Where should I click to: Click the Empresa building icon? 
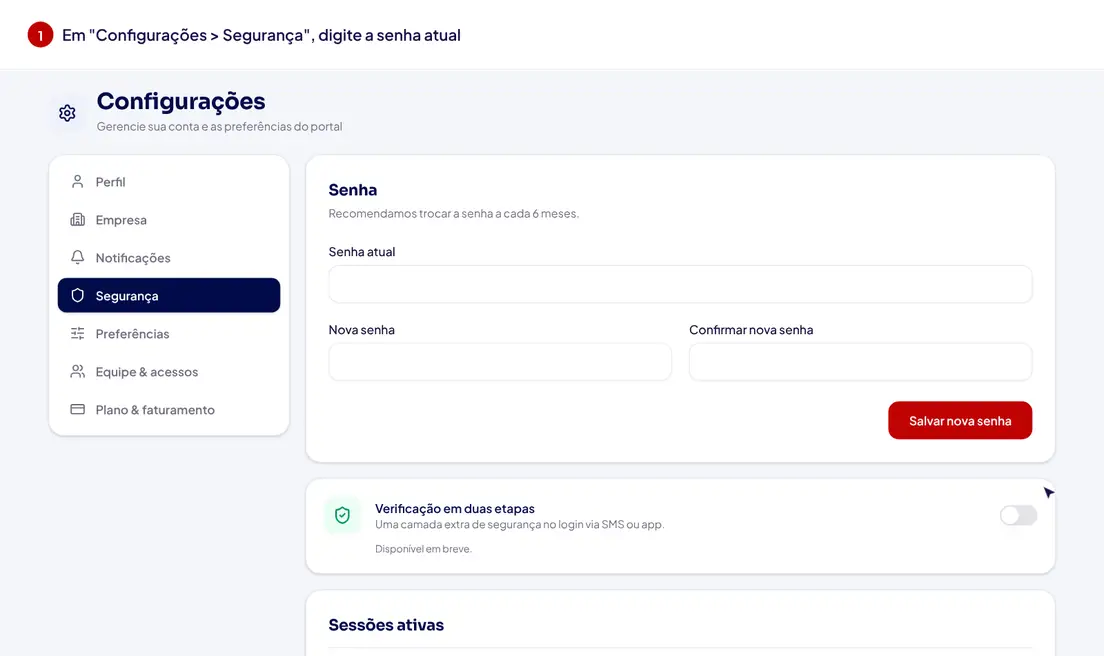77,220
